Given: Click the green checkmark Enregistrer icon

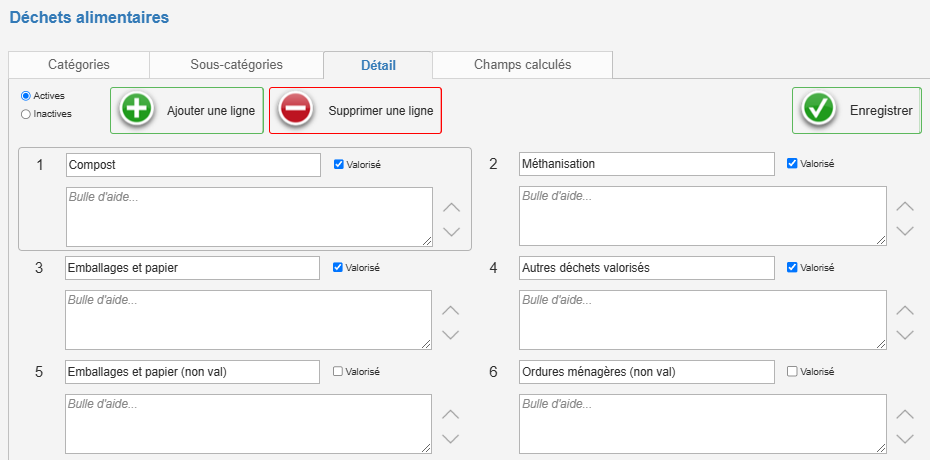Looking at the screenshot, I should point(818,110).
